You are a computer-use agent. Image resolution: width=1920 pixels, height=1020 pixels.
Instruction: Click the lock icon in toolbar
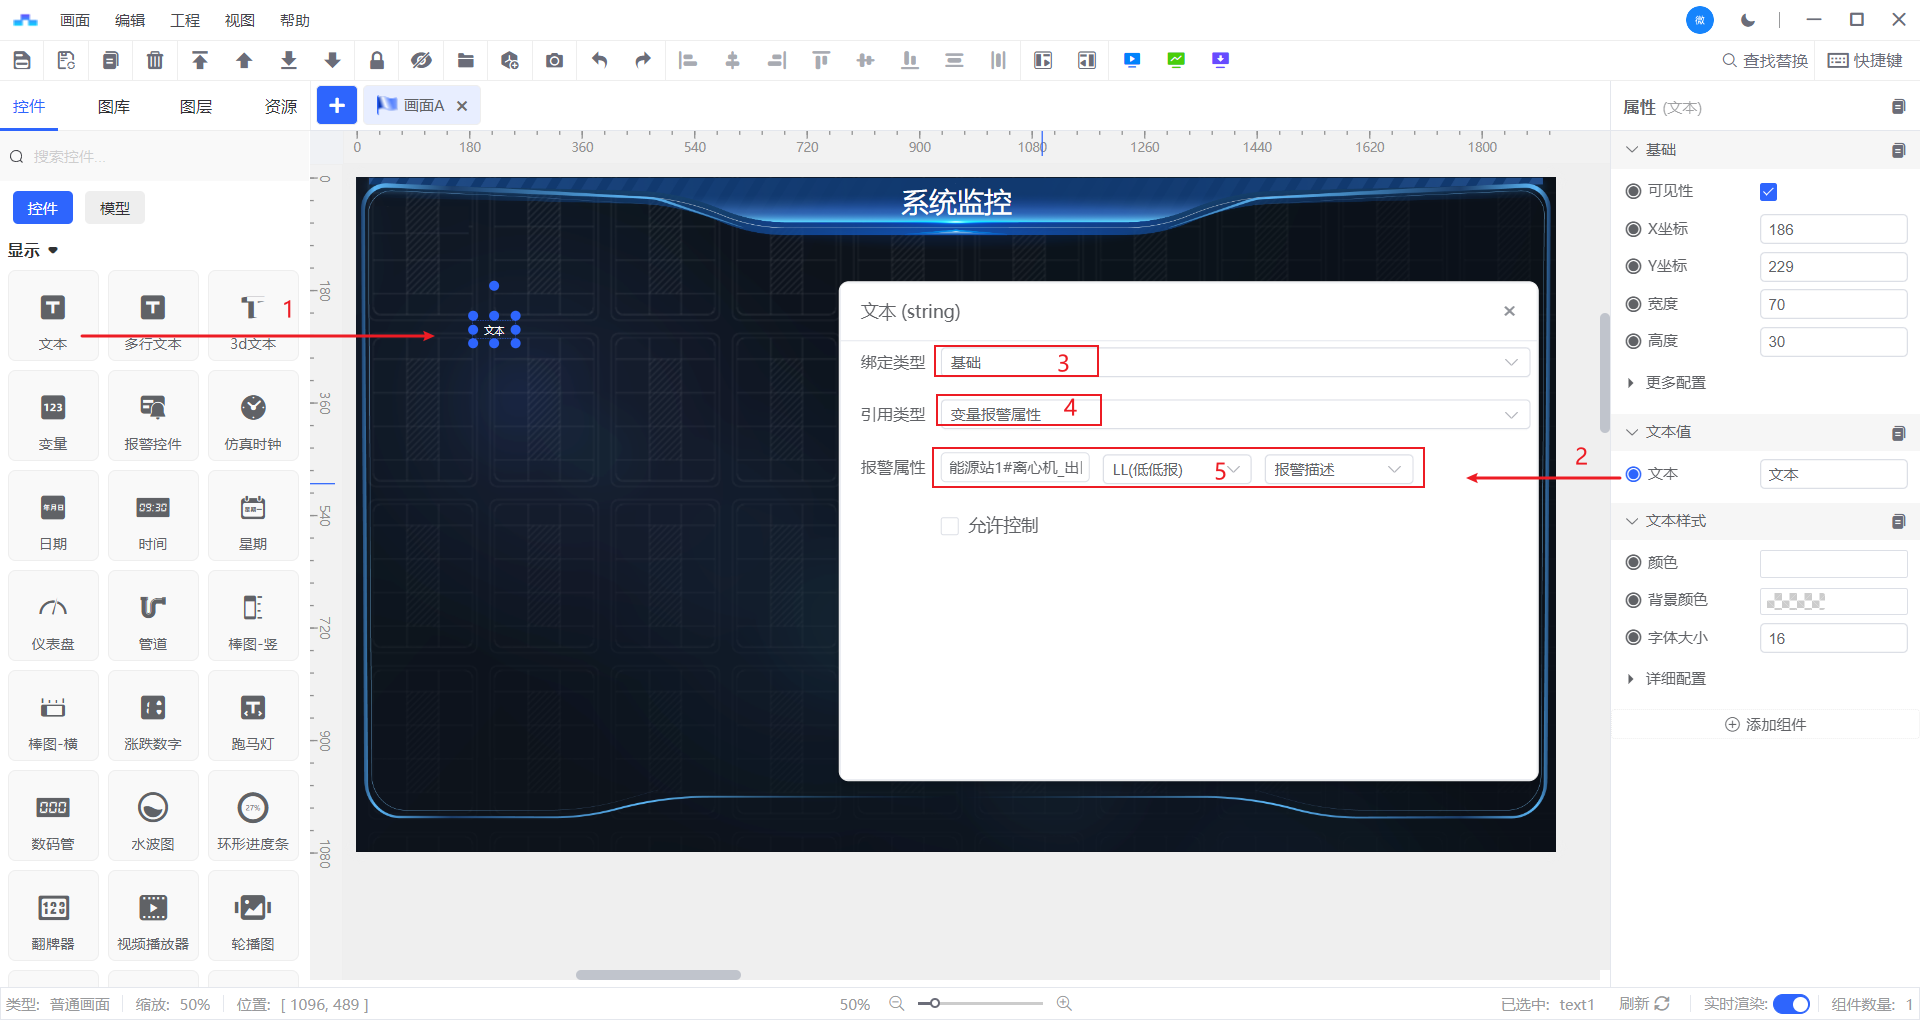377,61
